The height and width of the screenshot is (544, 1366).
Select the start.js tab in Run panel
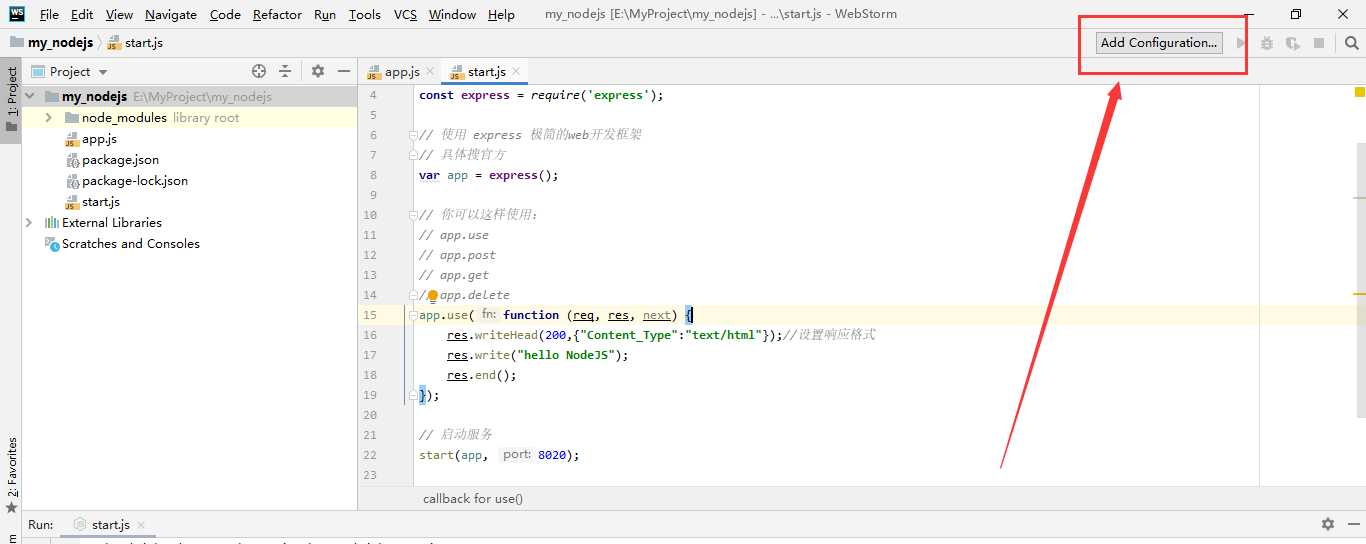coord(110,525)
